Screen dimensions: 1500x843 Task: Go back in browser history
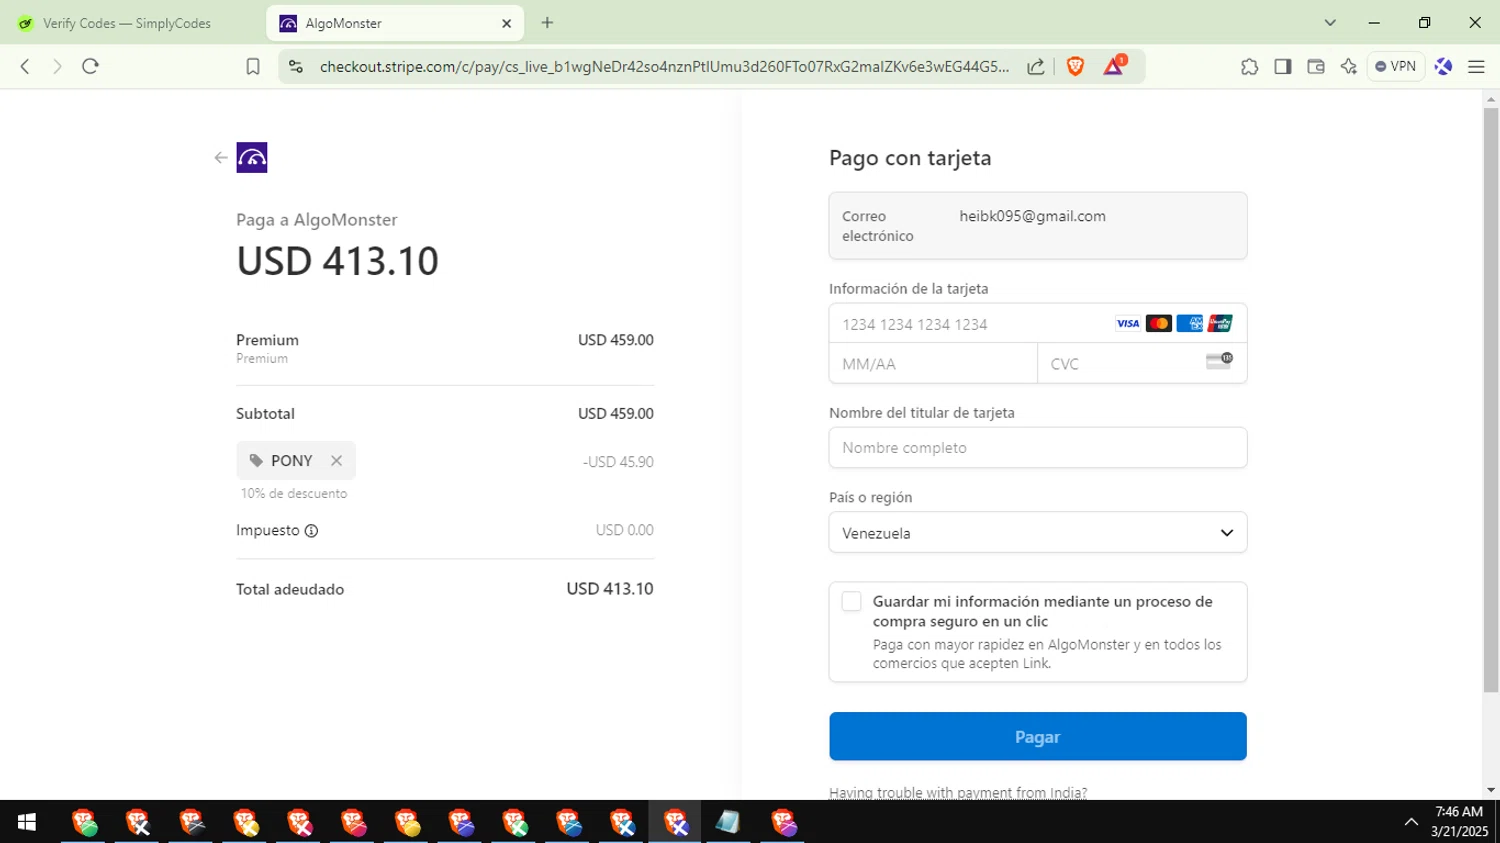coord(25,66)
